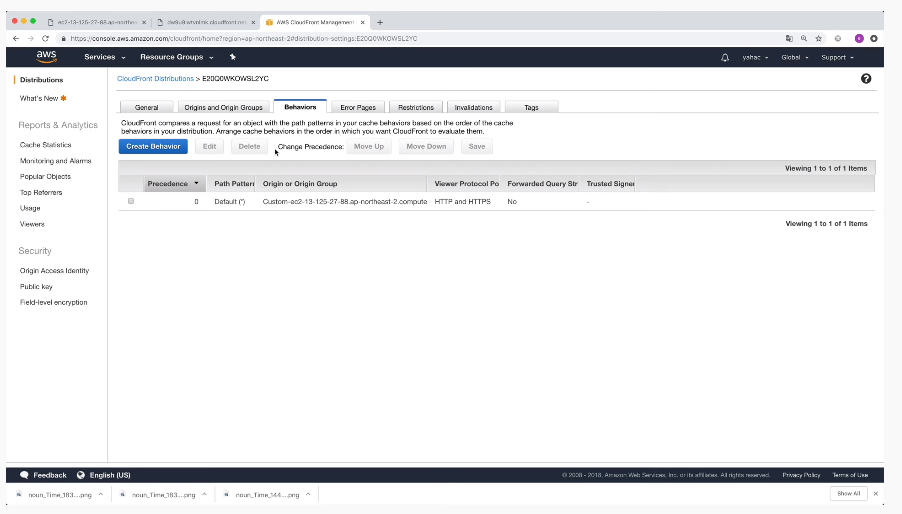Click the Move Up button

369,147
